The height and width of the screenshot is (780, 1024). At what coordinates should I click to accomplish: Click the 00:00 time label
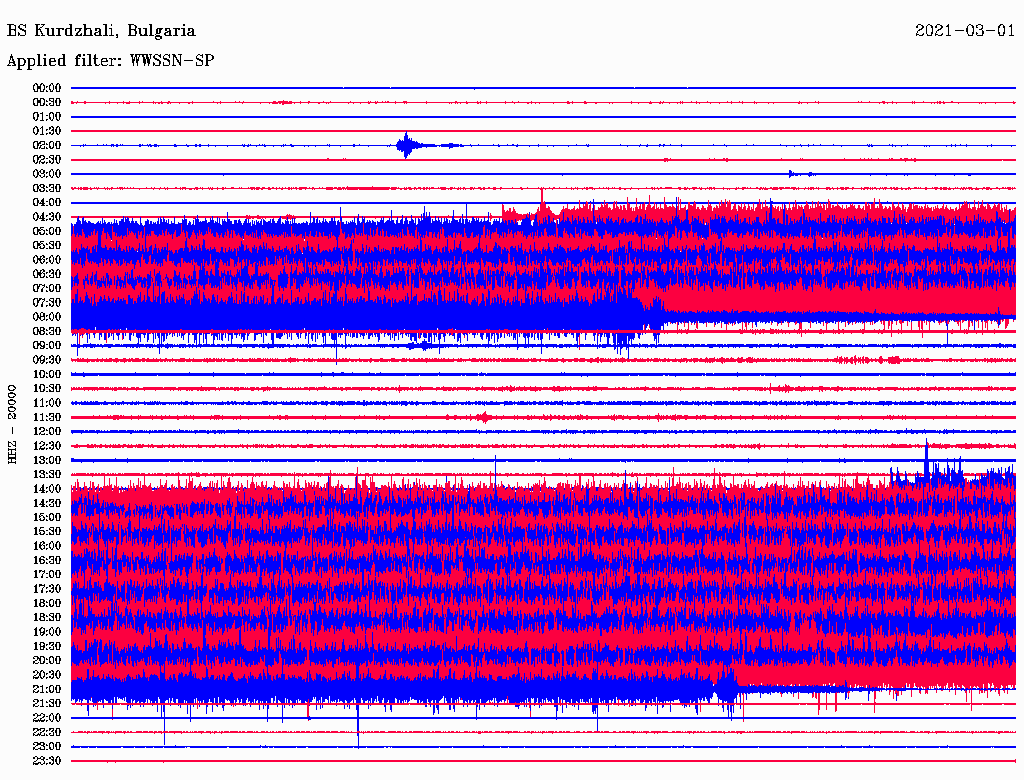(x=47, y=88)
